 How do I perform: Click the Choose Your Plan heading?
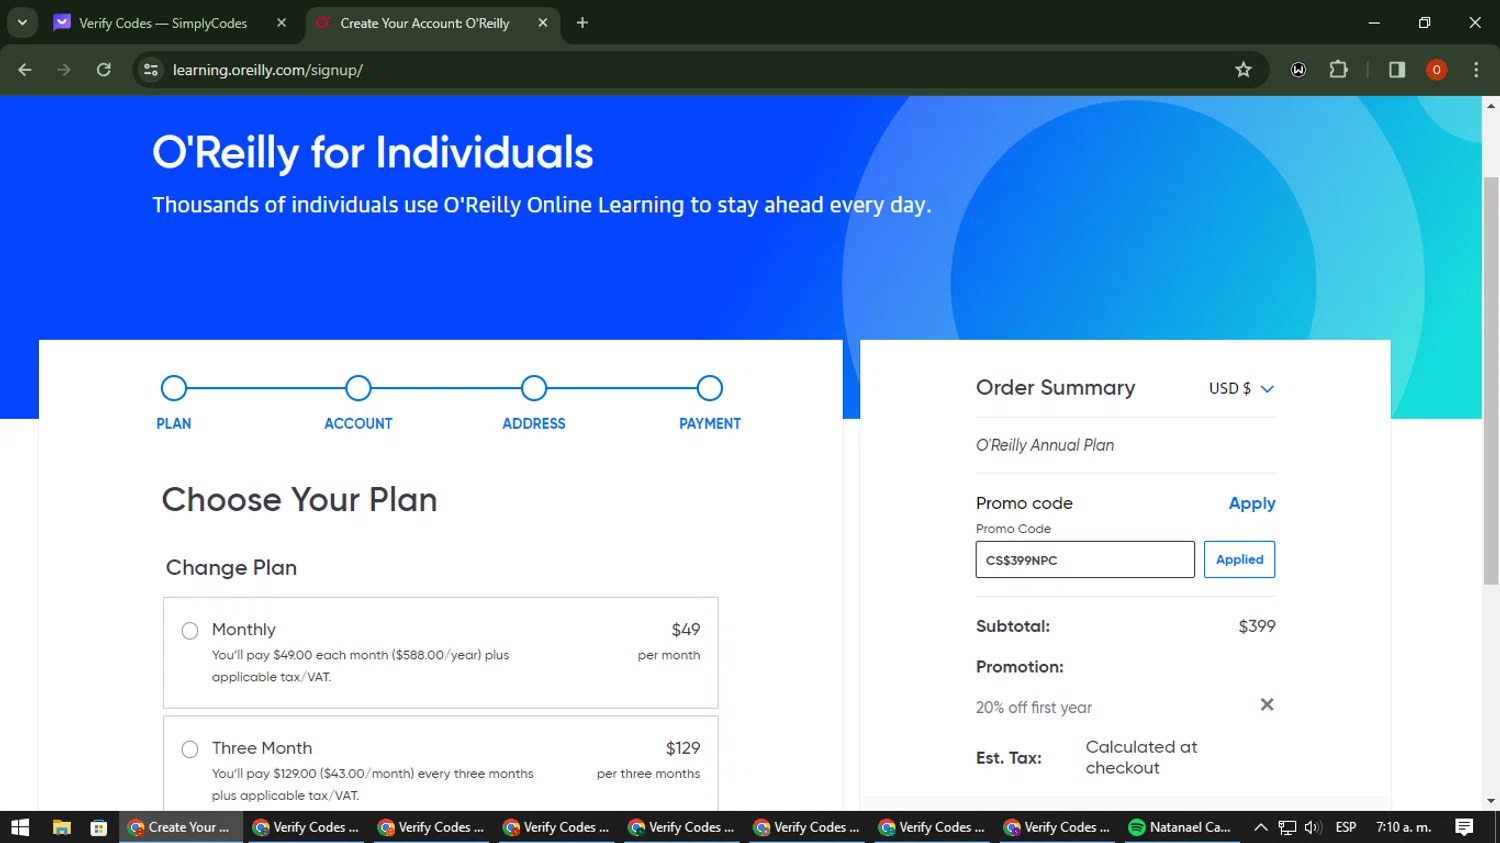click(300, 500)
